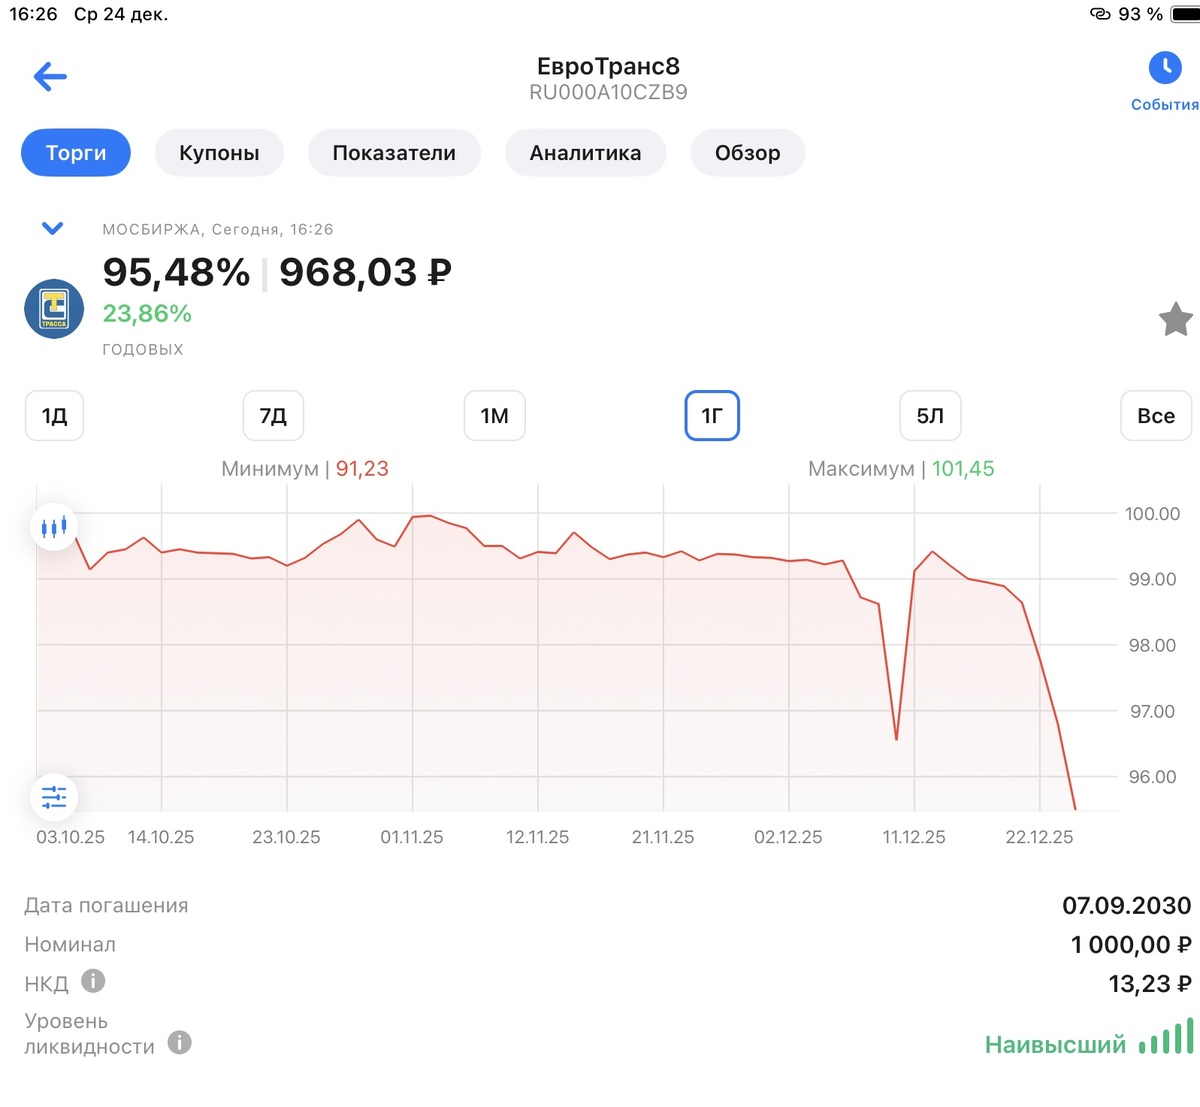Expand the exchange chevron dropdown

click(53, 228)
